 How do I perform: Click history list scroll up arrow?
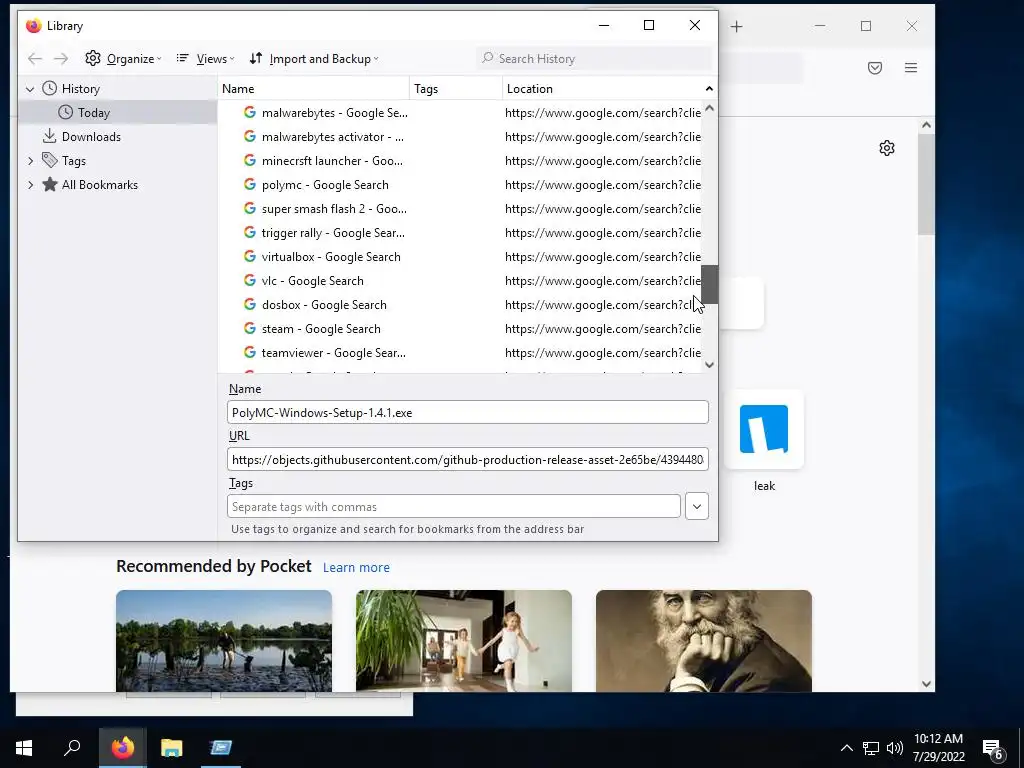coord(710,108)
